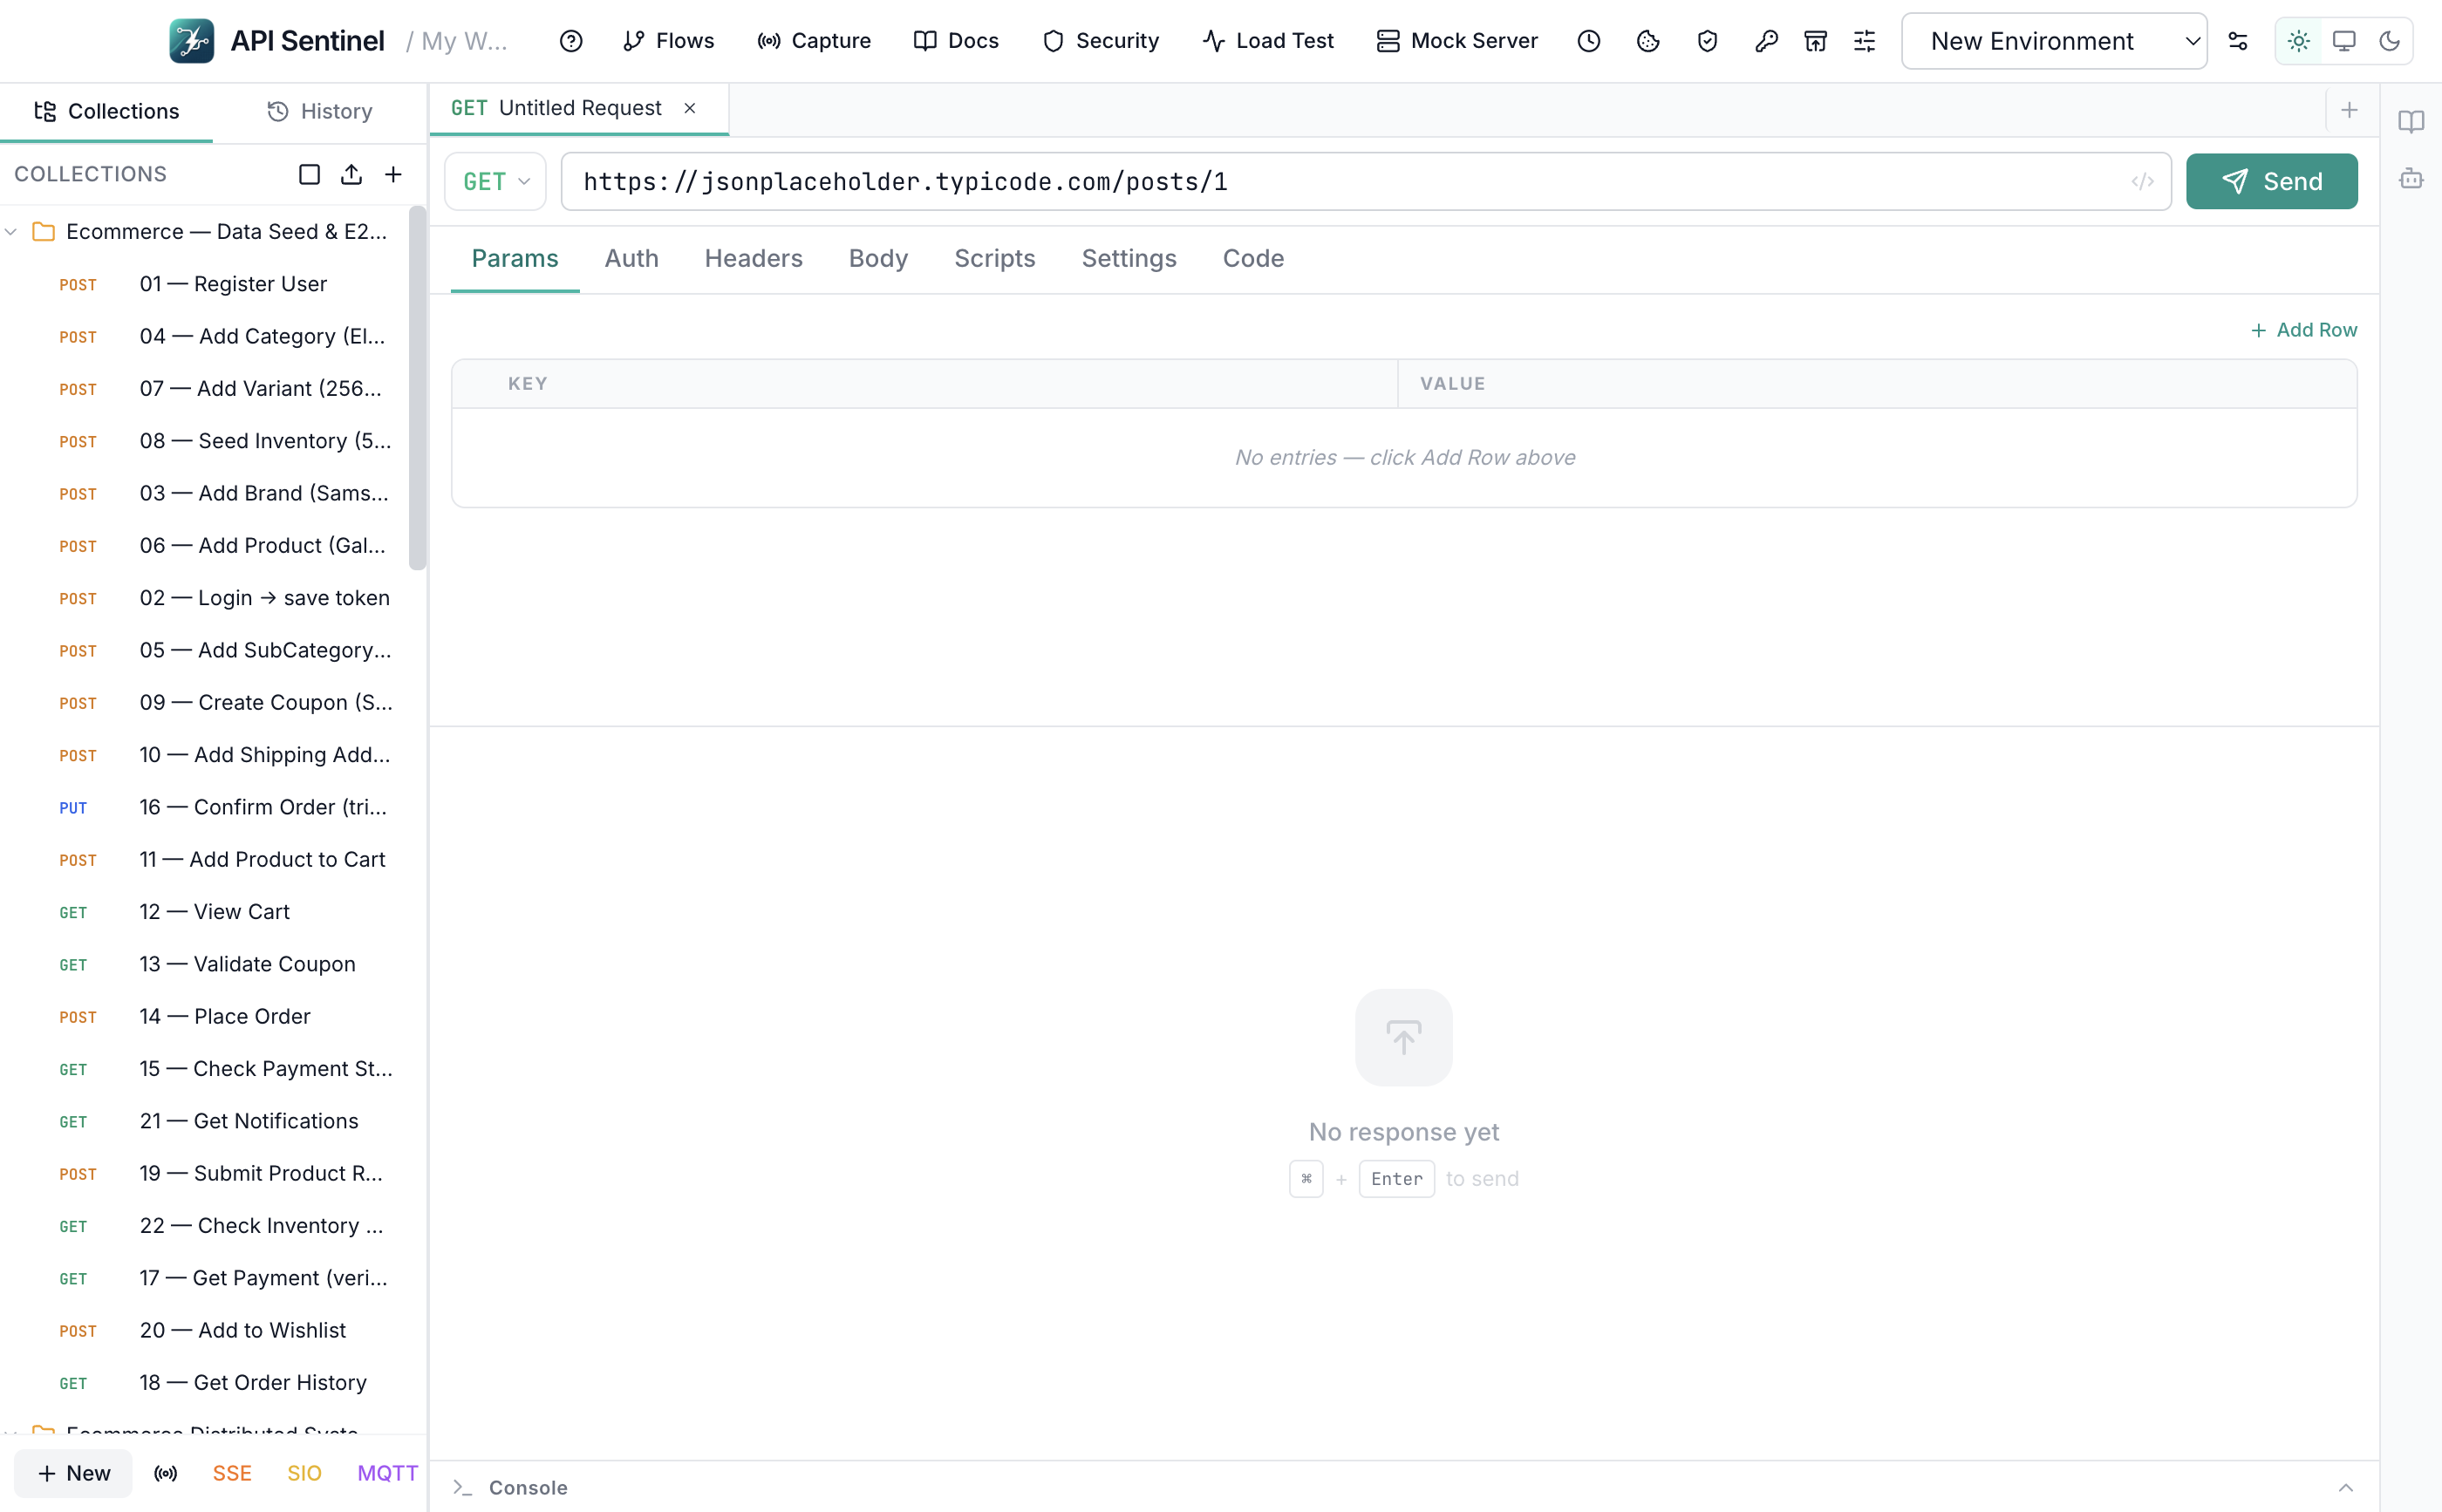The width and height of the screenshot is (2442, 1512).
Task: Open the store/marketplace icon
Action: (1815, 41)
